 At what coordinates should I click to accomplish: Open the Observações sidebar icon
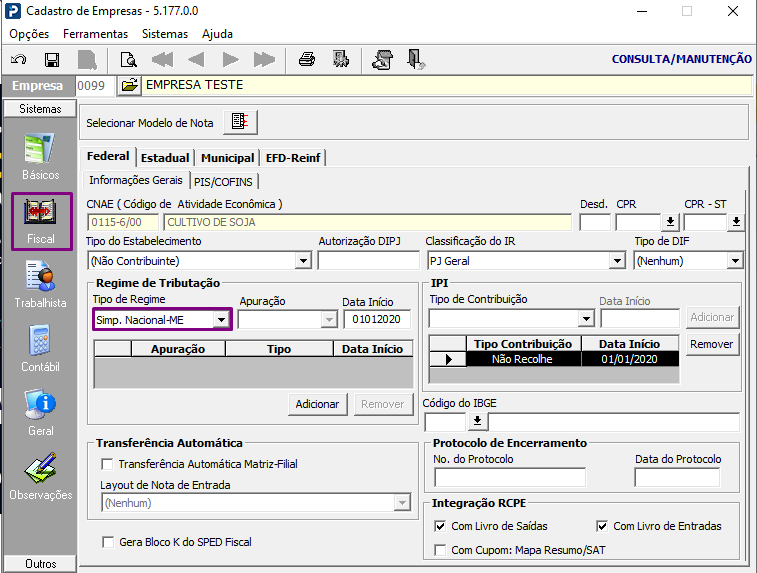click(x=40, y=476)
